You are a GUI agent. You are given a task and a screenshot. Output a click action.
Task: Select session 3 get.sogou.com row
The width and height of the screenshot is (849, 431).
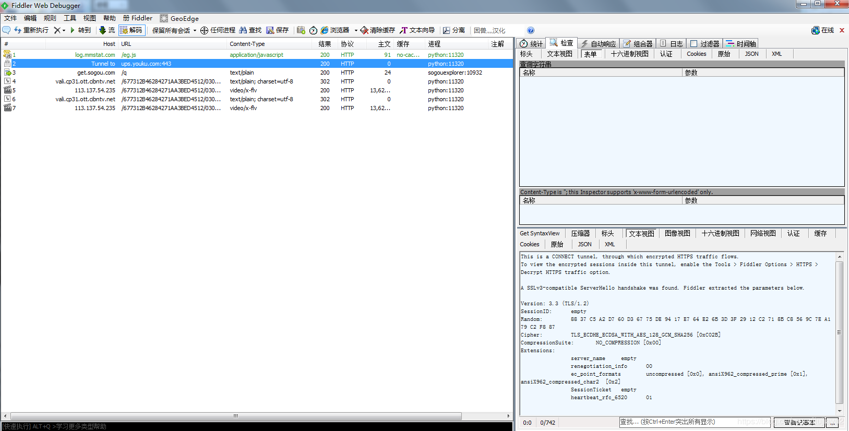257,72
